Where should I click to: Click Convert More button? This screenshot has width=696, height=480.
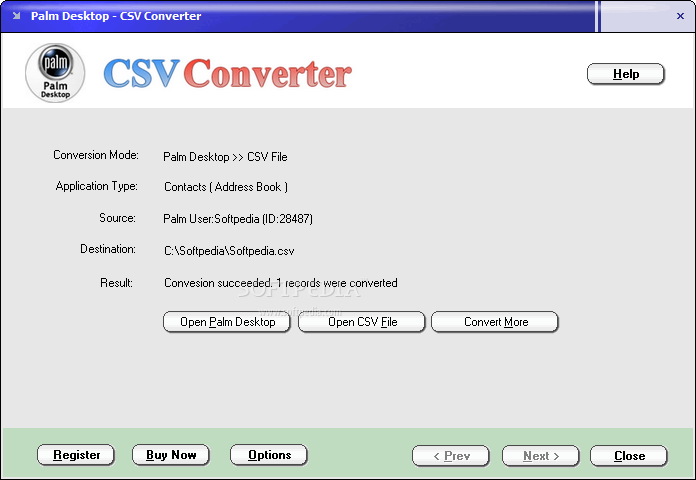(495, 322)
